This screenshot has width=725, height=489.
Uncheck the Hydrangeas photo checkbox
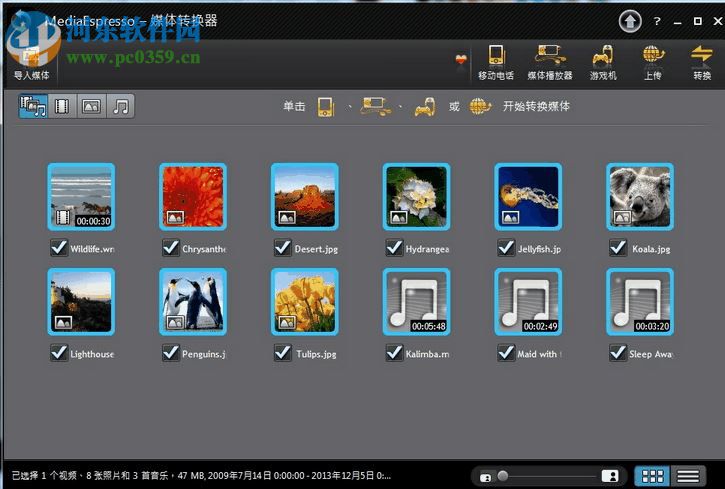(x=394, y=248)
